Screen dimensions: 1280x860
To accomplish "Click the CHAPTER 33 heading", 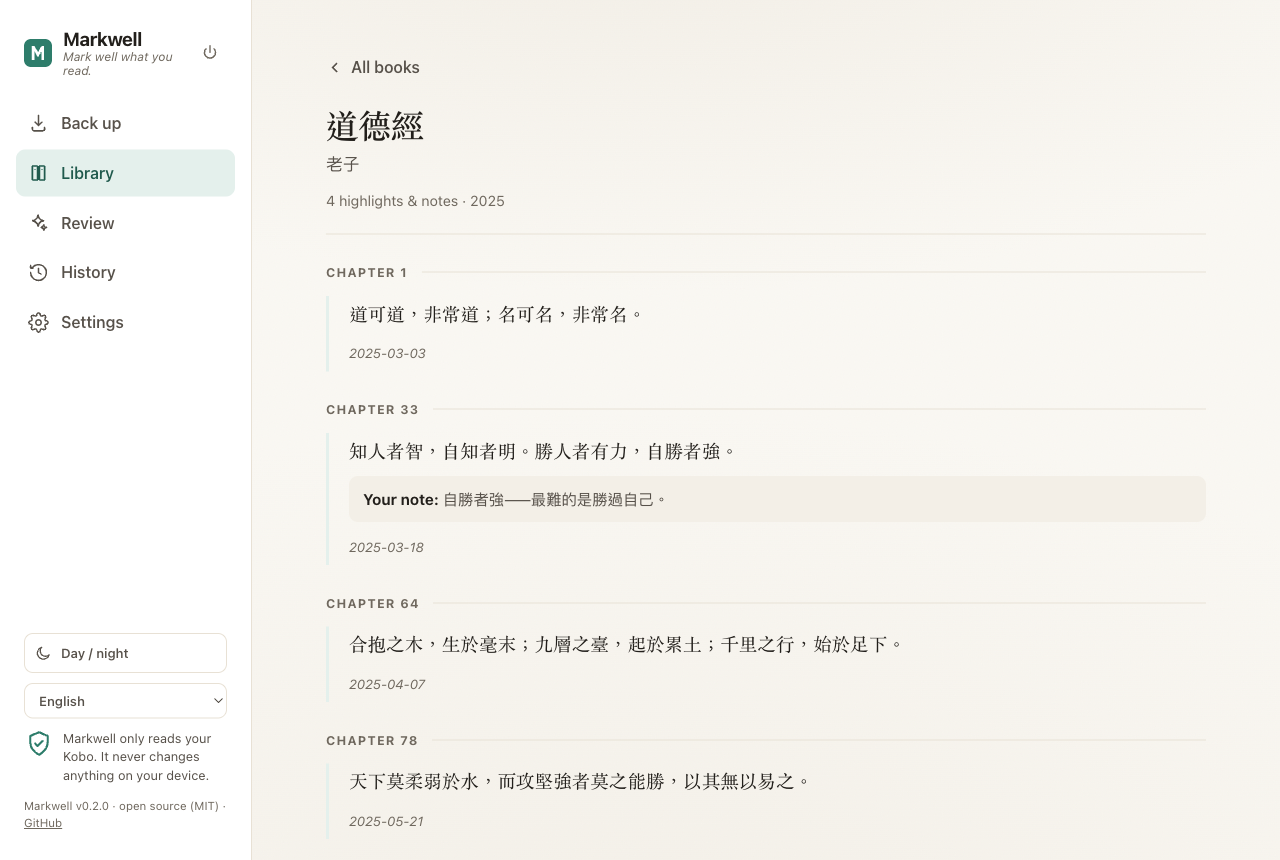I will 372,409.
